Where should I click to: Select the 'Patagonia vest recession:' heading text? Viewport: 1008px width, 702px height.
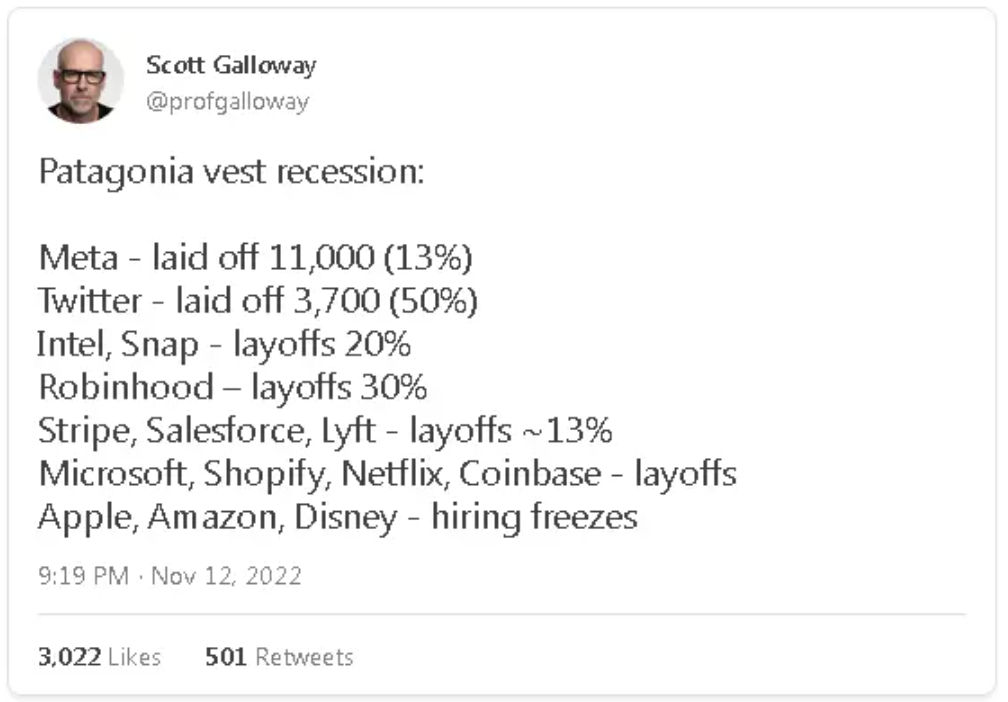232,171
